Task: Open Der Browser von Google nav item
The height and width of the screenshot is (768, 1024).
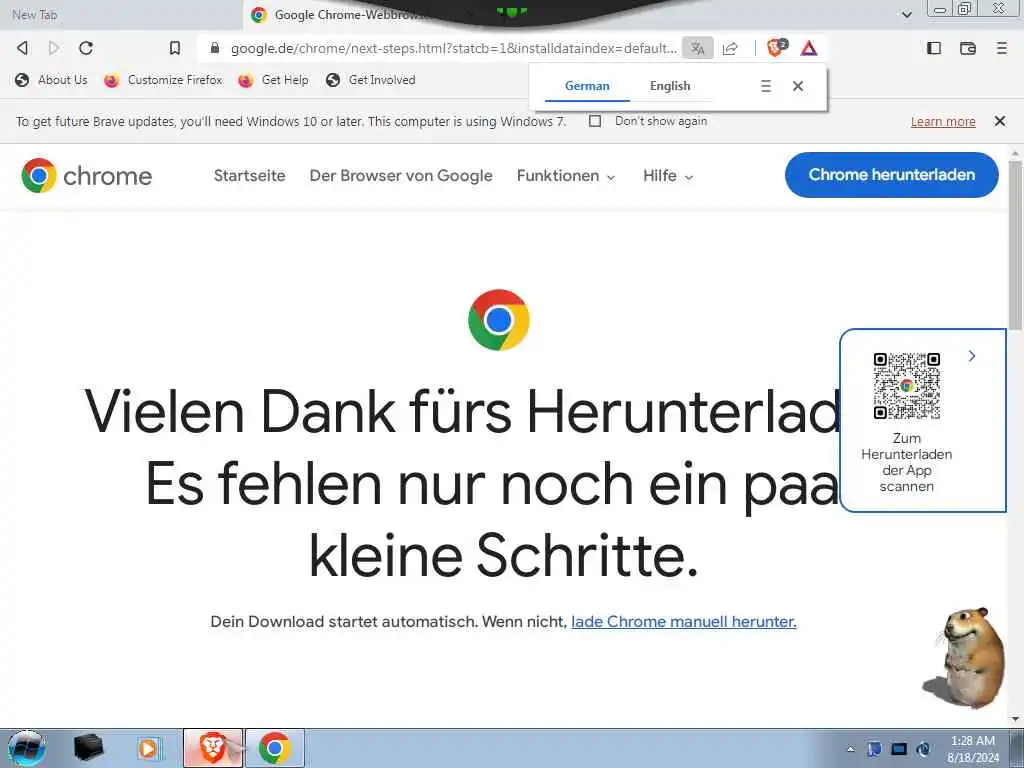Action: pos(401,176)
